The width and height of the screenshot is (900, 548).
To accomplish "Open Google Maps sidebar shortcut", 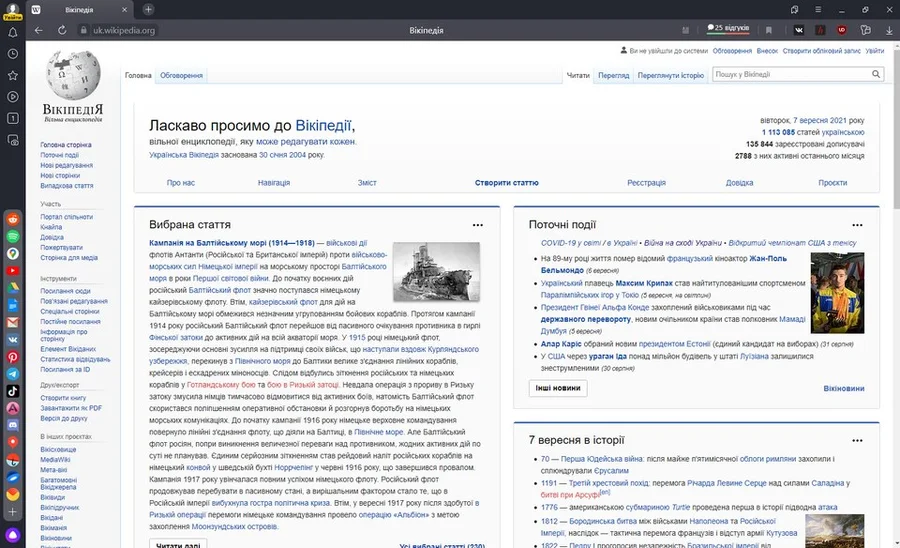I will click(13, 254).
